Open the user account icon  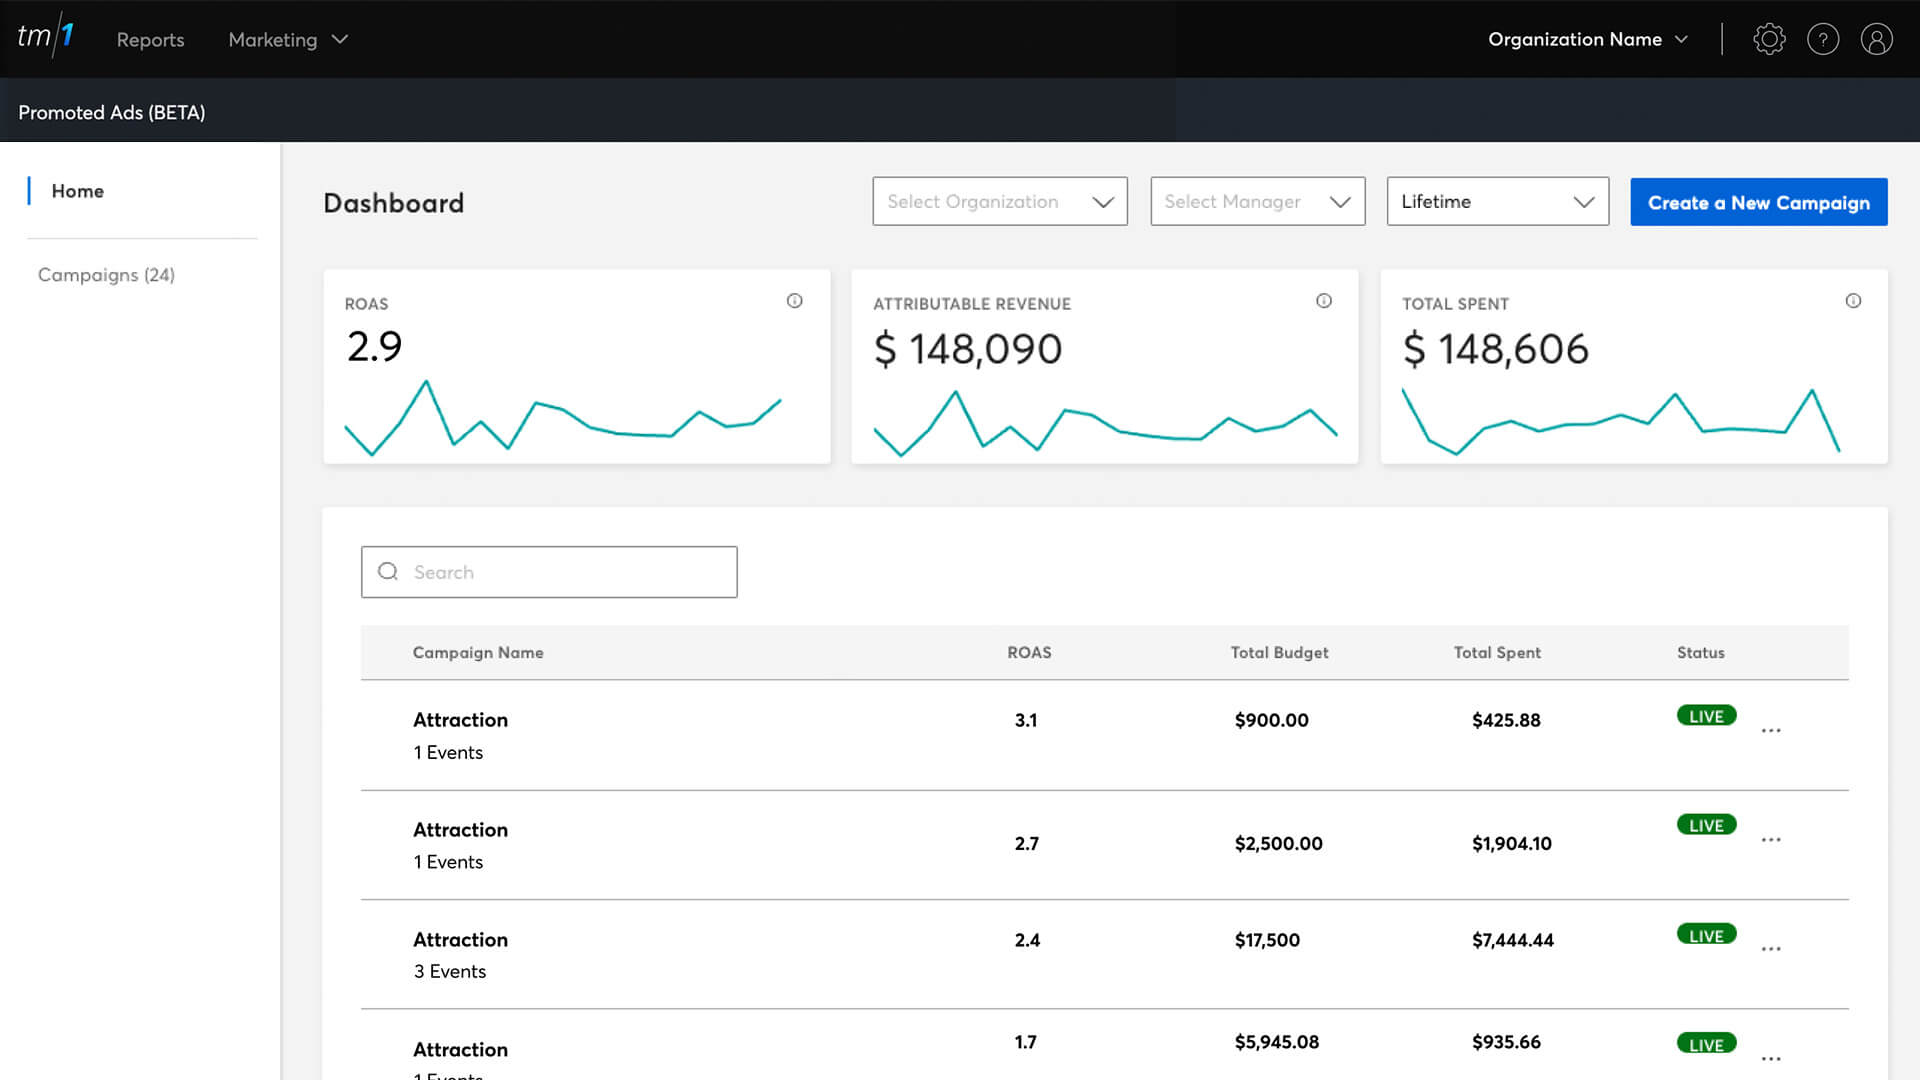[1877, 39]
